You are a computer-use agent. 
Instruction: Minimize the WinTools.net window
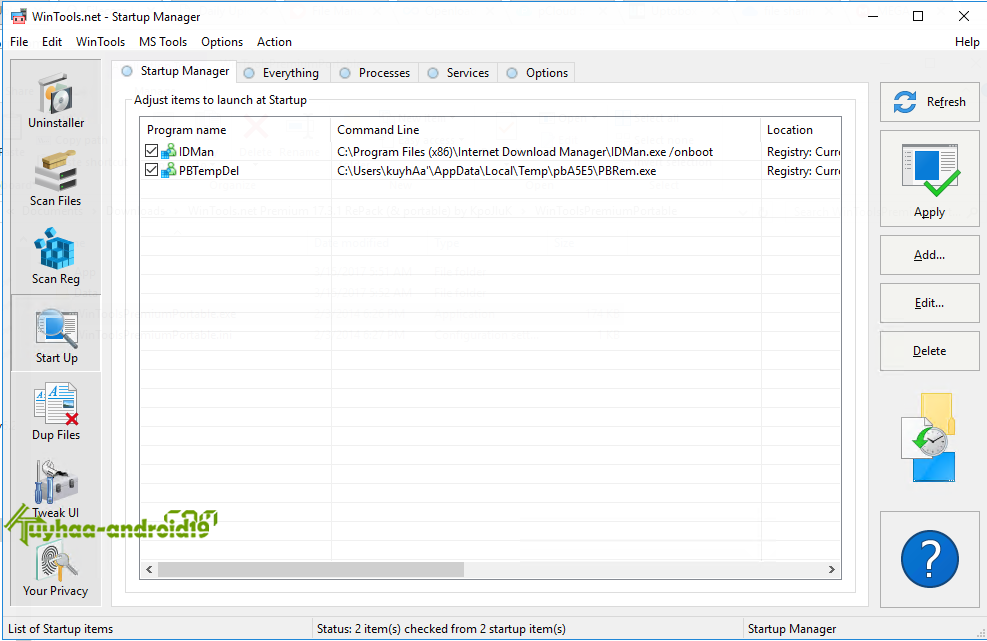[872, 16]
